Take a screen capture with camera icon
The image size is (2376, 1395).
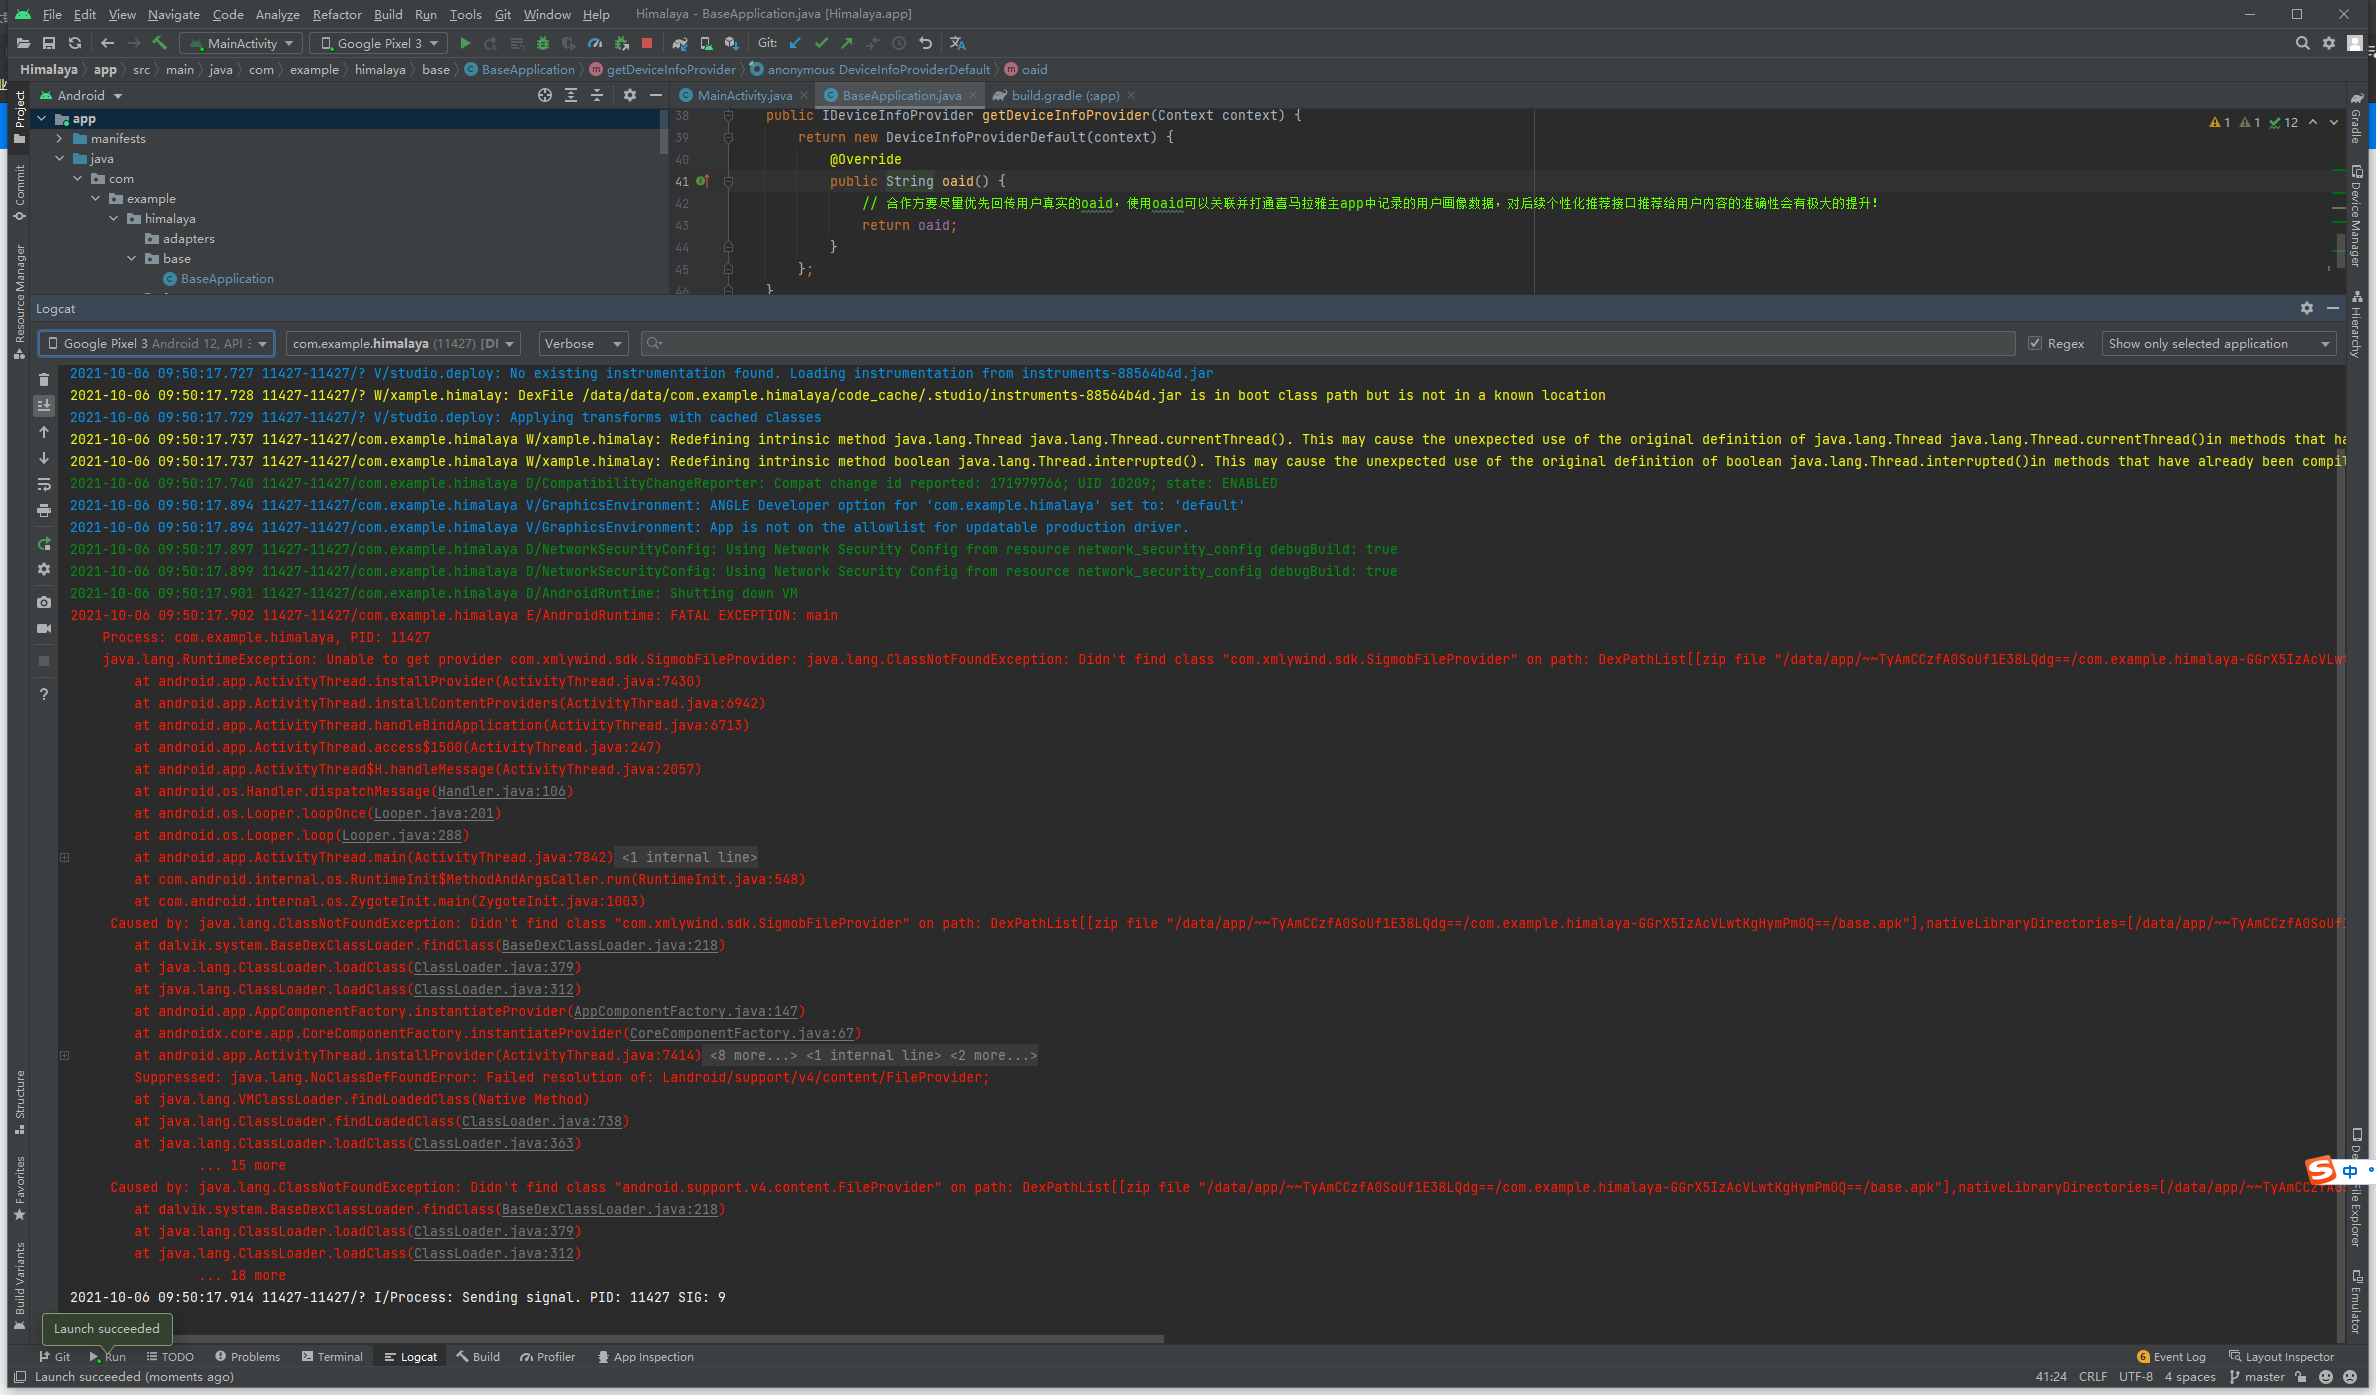pos(44,602)
